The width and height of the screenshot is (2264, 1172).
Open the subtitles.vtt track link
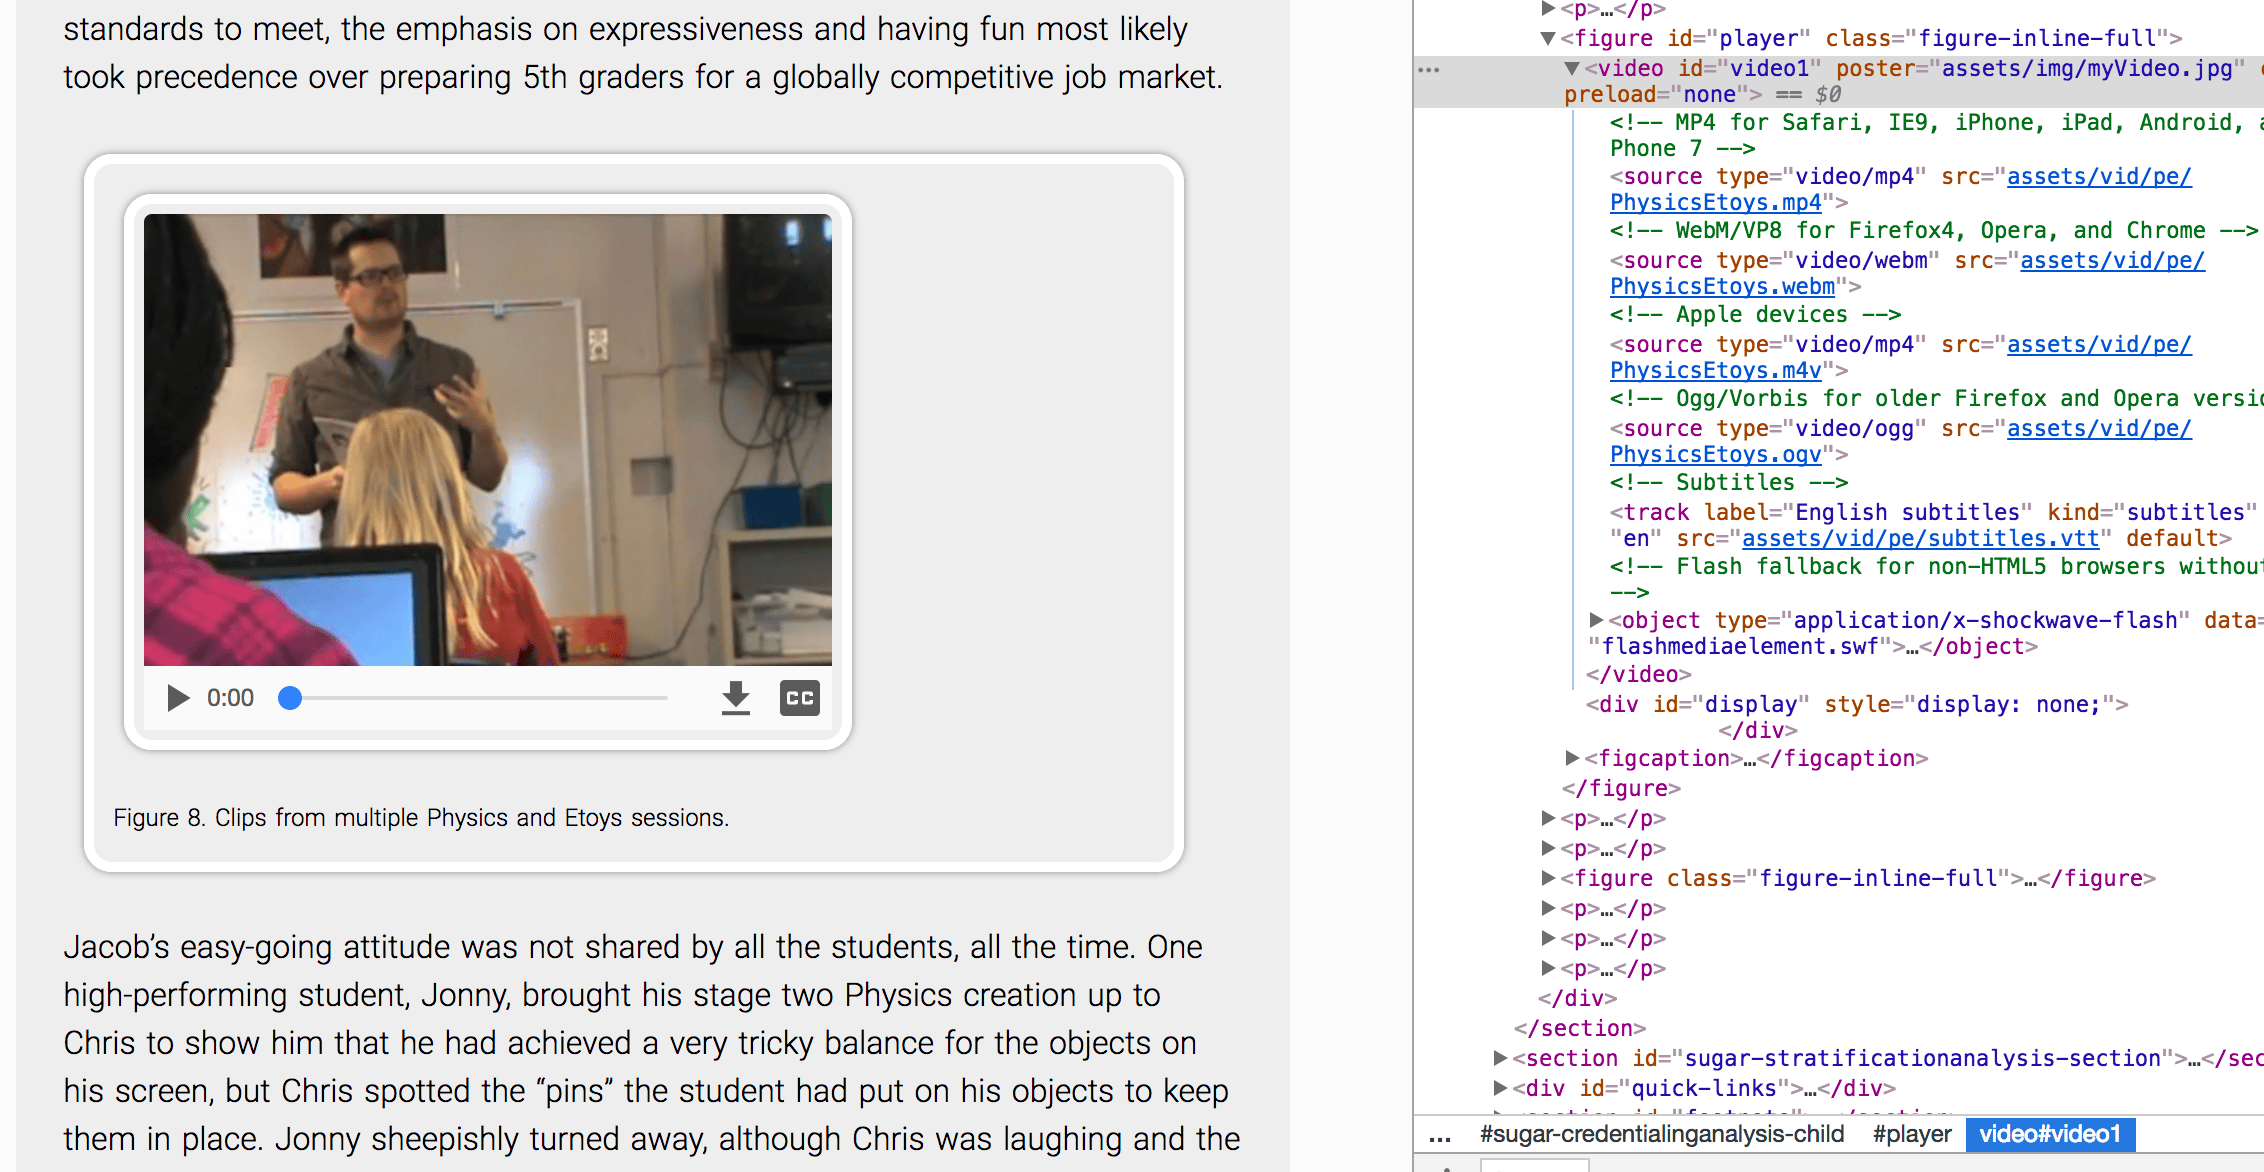[x=1920, y=539]
